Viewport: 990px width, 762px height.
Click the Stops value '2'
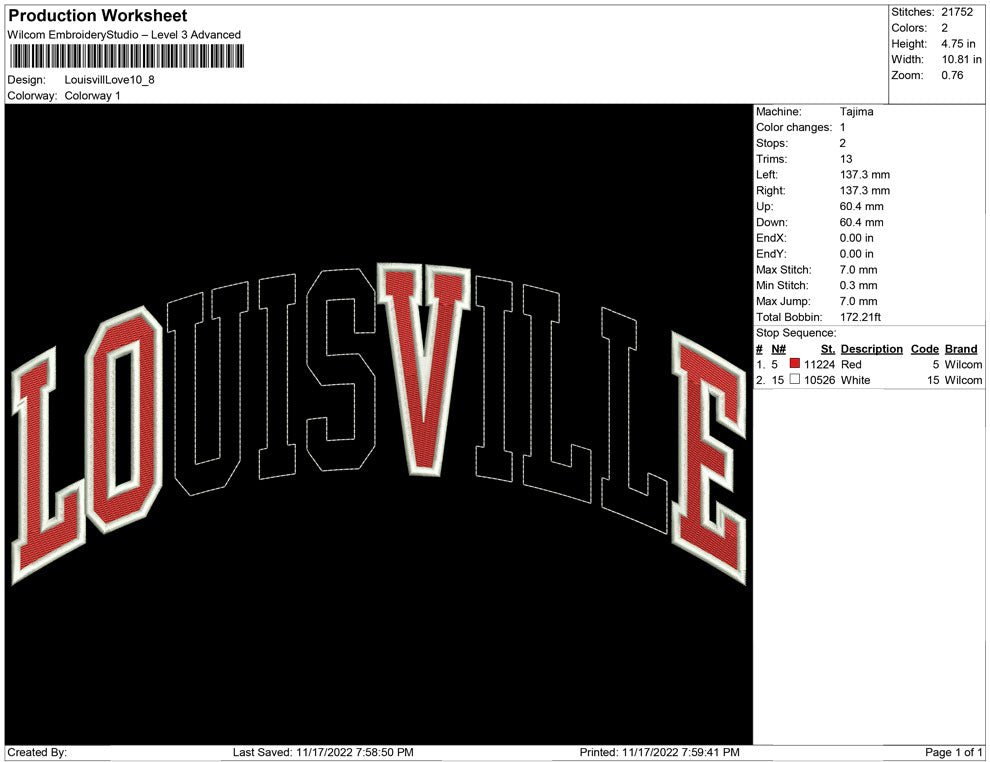843,143
